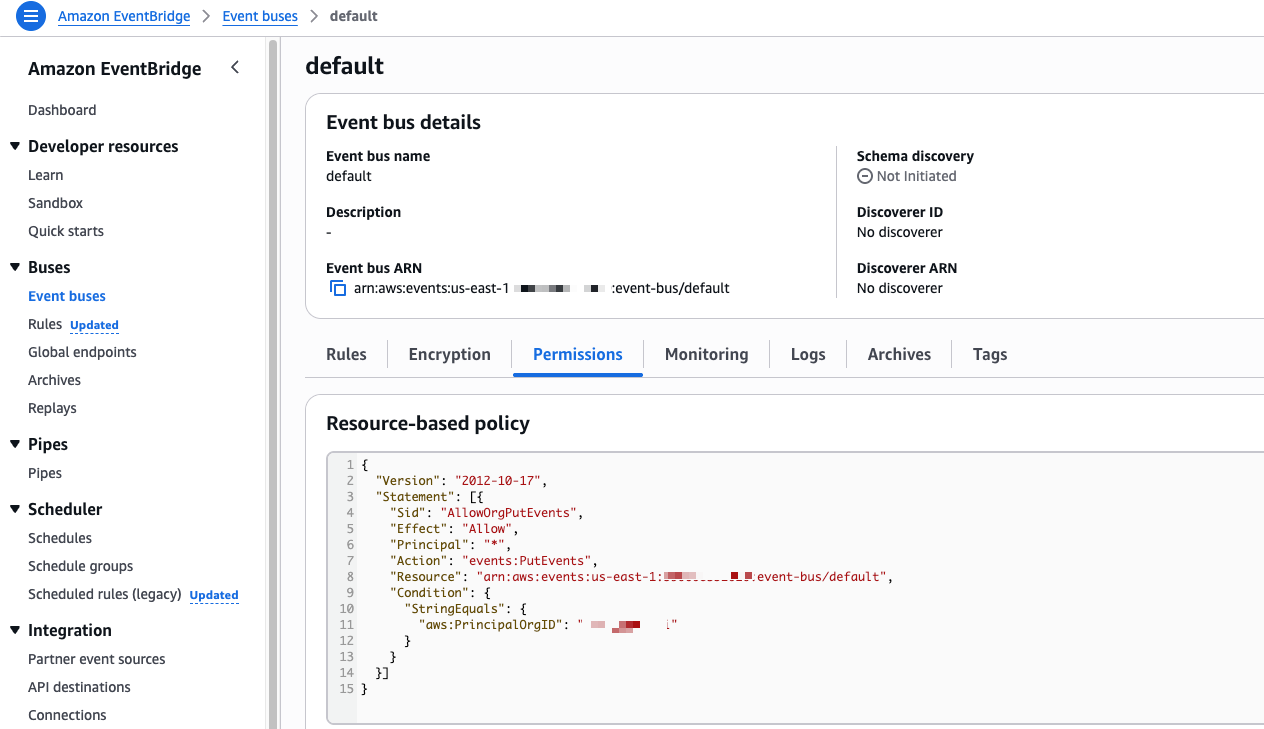Go to Event buses breadcrumb link

tap(260, 16)
